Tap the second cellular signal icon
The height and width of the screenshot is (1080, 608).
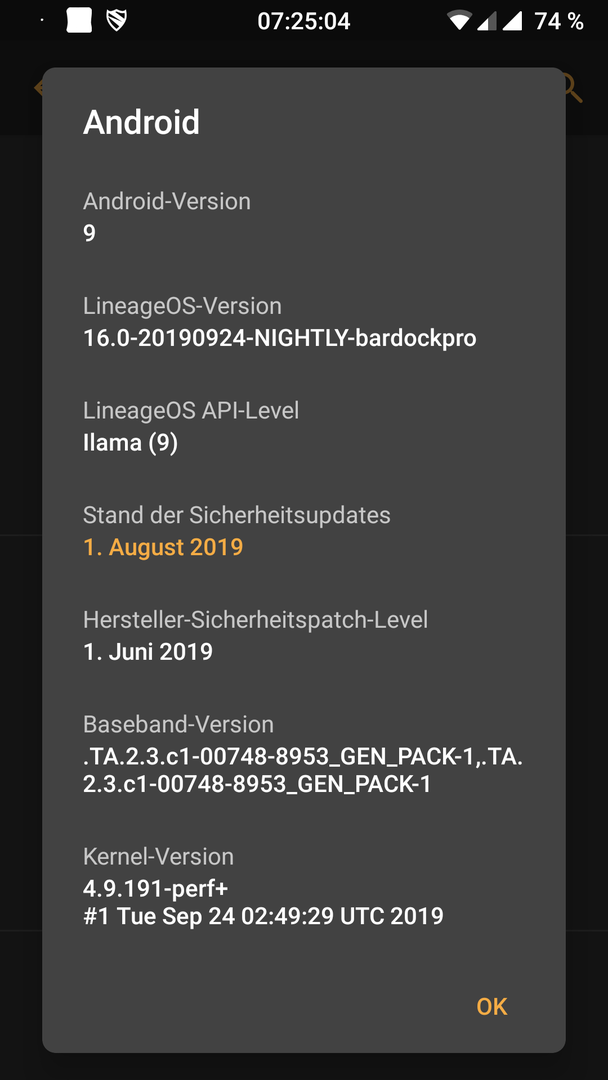tap(512, 21)
